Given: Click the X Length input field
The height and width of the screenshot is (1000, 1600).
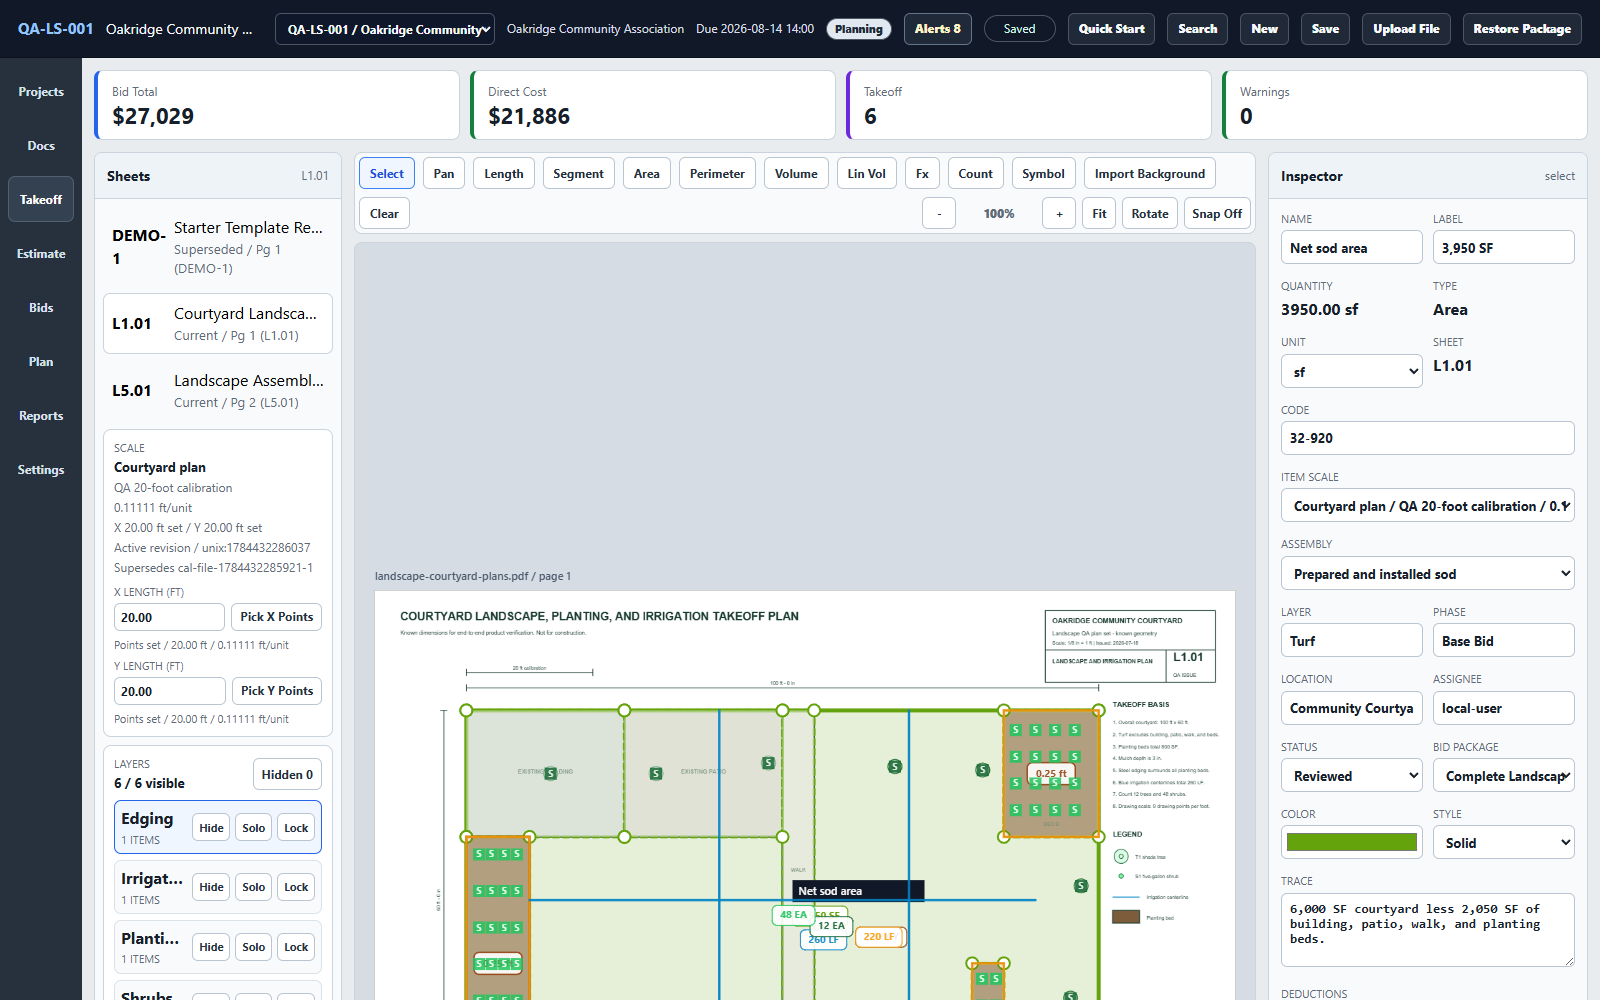Looking at the screenshot, I should pos(170,617).
